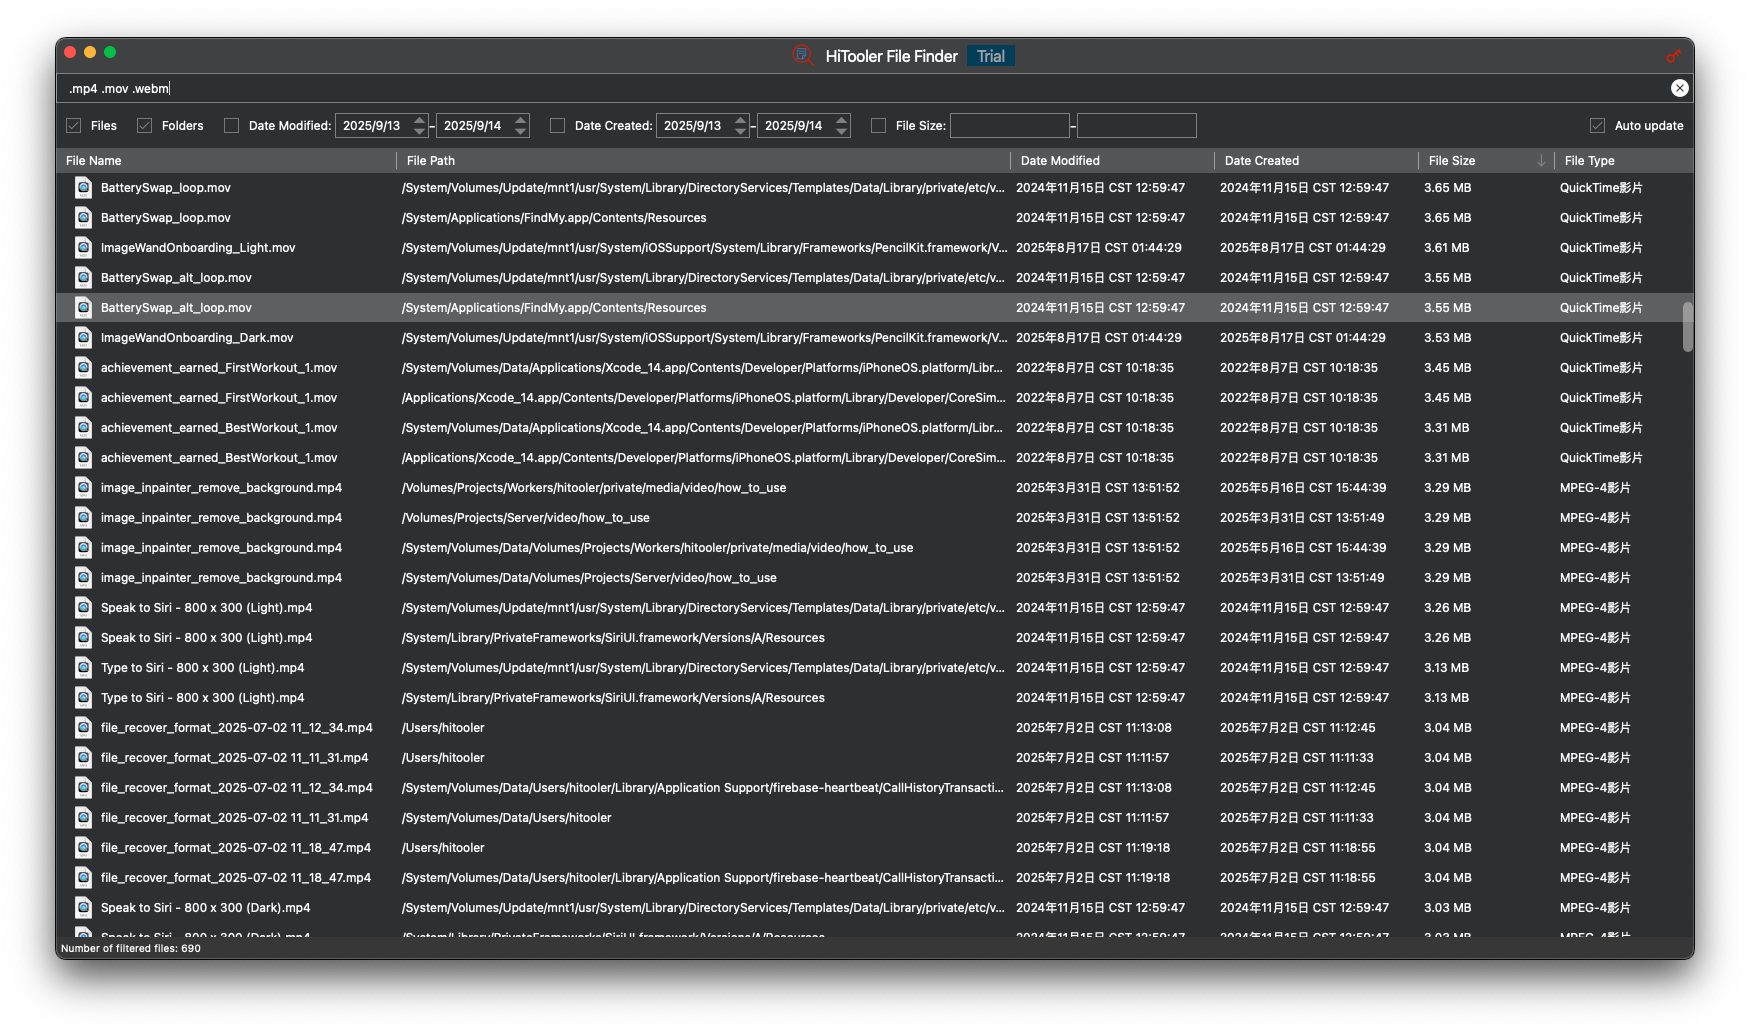This screenshot has height=1033, width=1750.
Task: Enable the Date Created filter checkbox
Action: [x=557, y=125]
